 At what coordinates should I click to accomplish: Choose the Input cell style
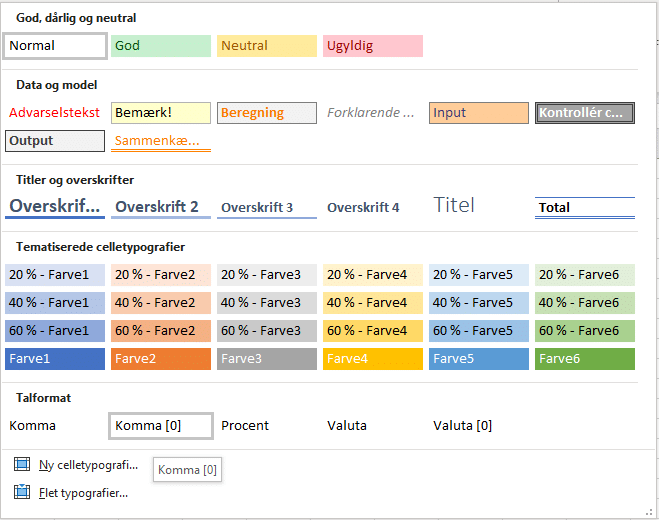coord(478,113)
